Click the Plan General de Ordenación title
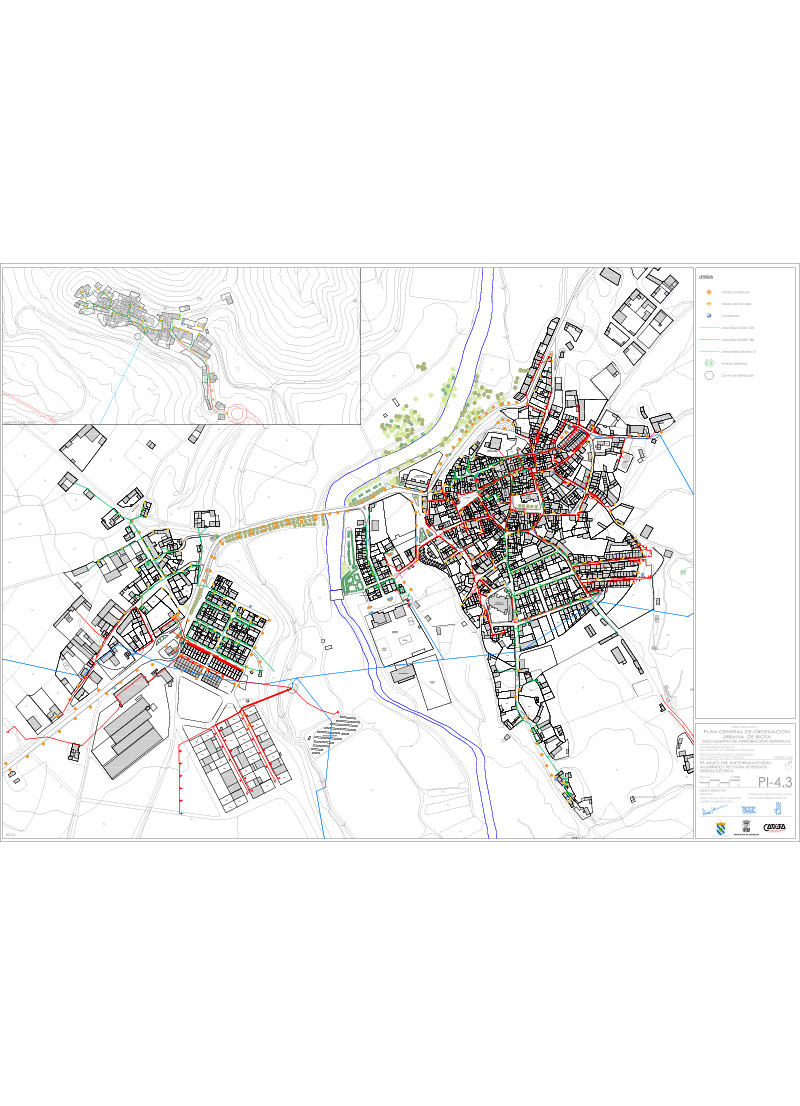Viewport: 800px width, 1106px height. tap(745, 732)
